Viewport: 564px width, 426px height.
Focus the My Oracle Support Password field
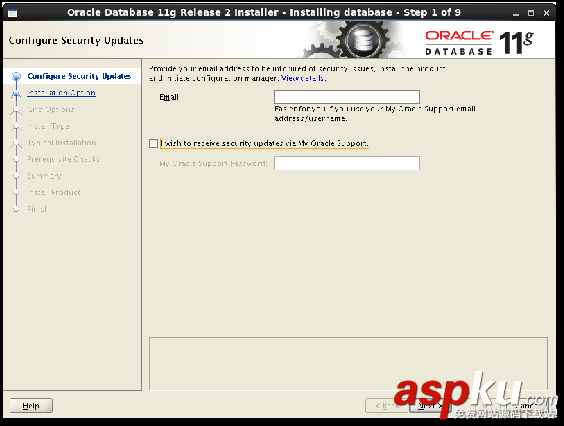point(347,163)
